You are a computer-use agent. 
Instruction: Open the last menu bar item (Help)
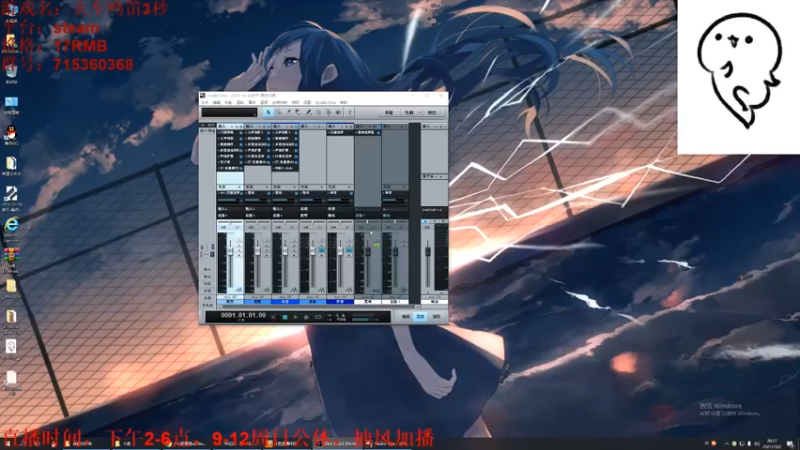343,103
